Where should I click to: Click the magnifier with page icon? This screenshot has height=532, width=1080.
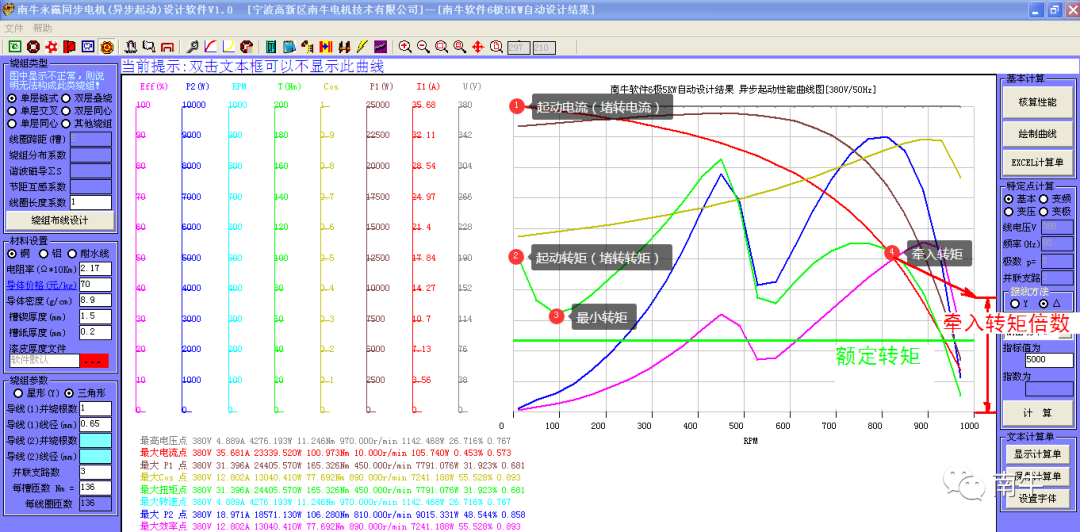(x=496, y=47)
